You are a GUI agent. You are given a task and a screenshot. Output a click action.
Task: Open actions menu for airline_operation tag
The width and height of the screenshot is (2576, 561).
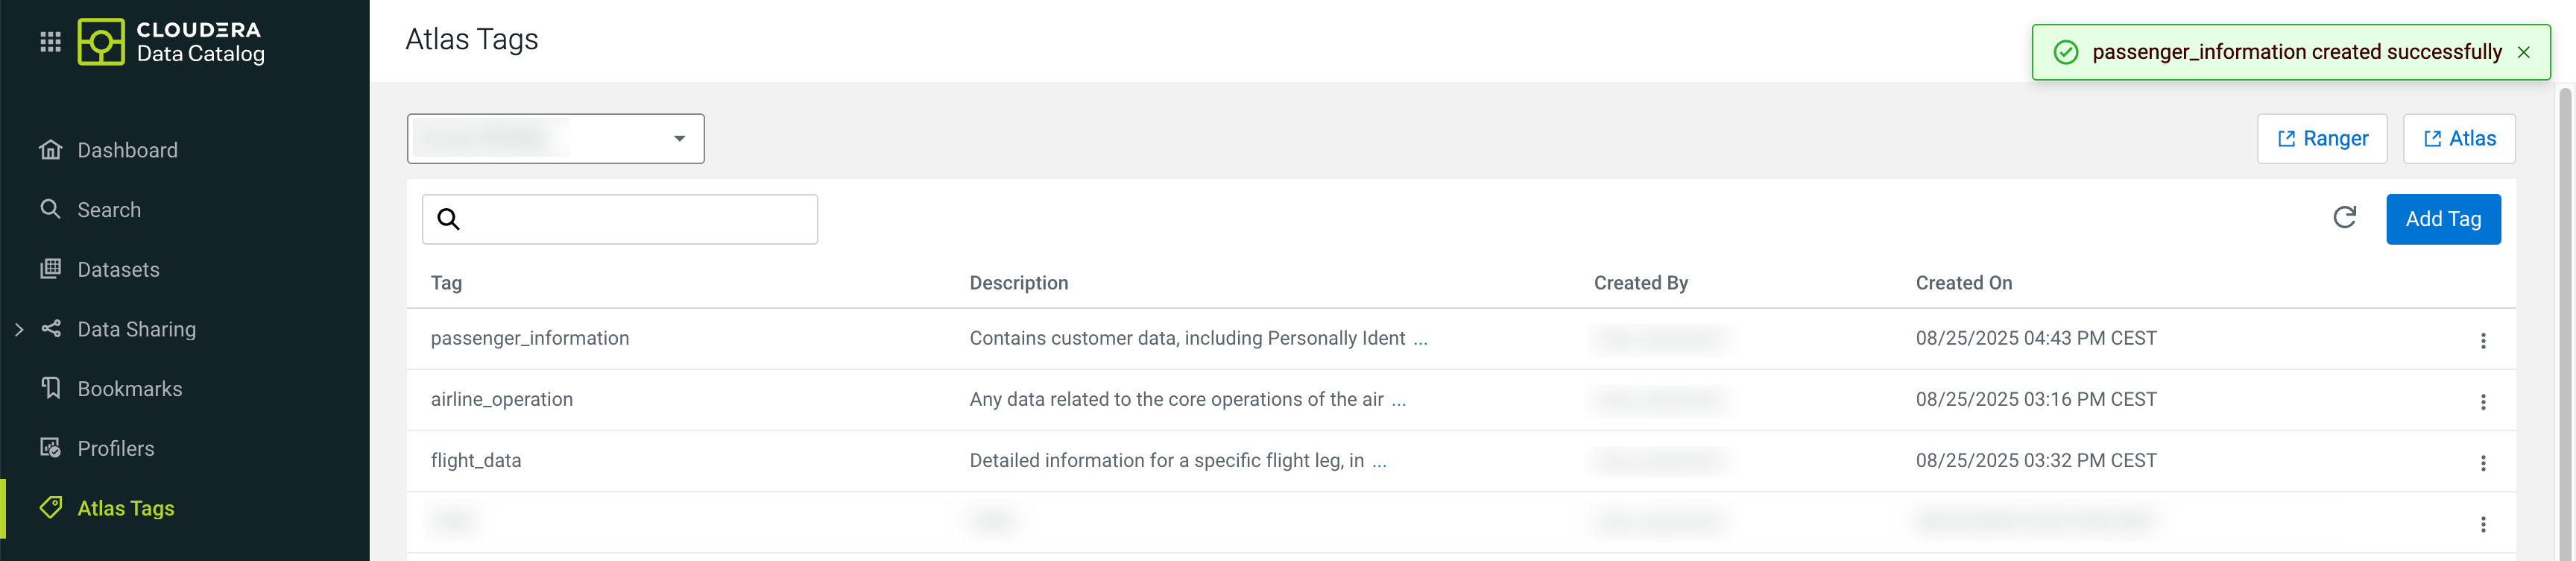click(2482, 402)
